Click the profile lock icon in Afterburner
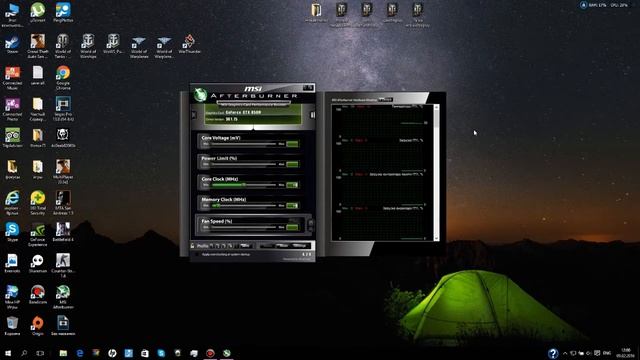This screenshot has height=360, width=640. click(x=193, y=246)
